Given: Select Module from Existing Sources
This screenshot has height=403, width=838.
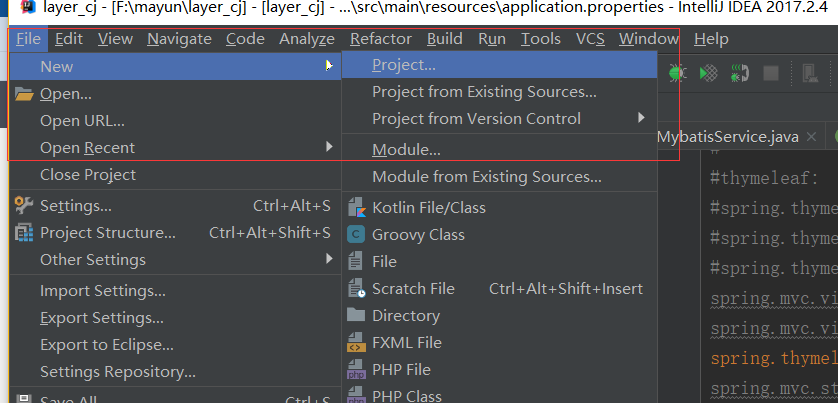Looking at the screenshot, I should (486, 177).
